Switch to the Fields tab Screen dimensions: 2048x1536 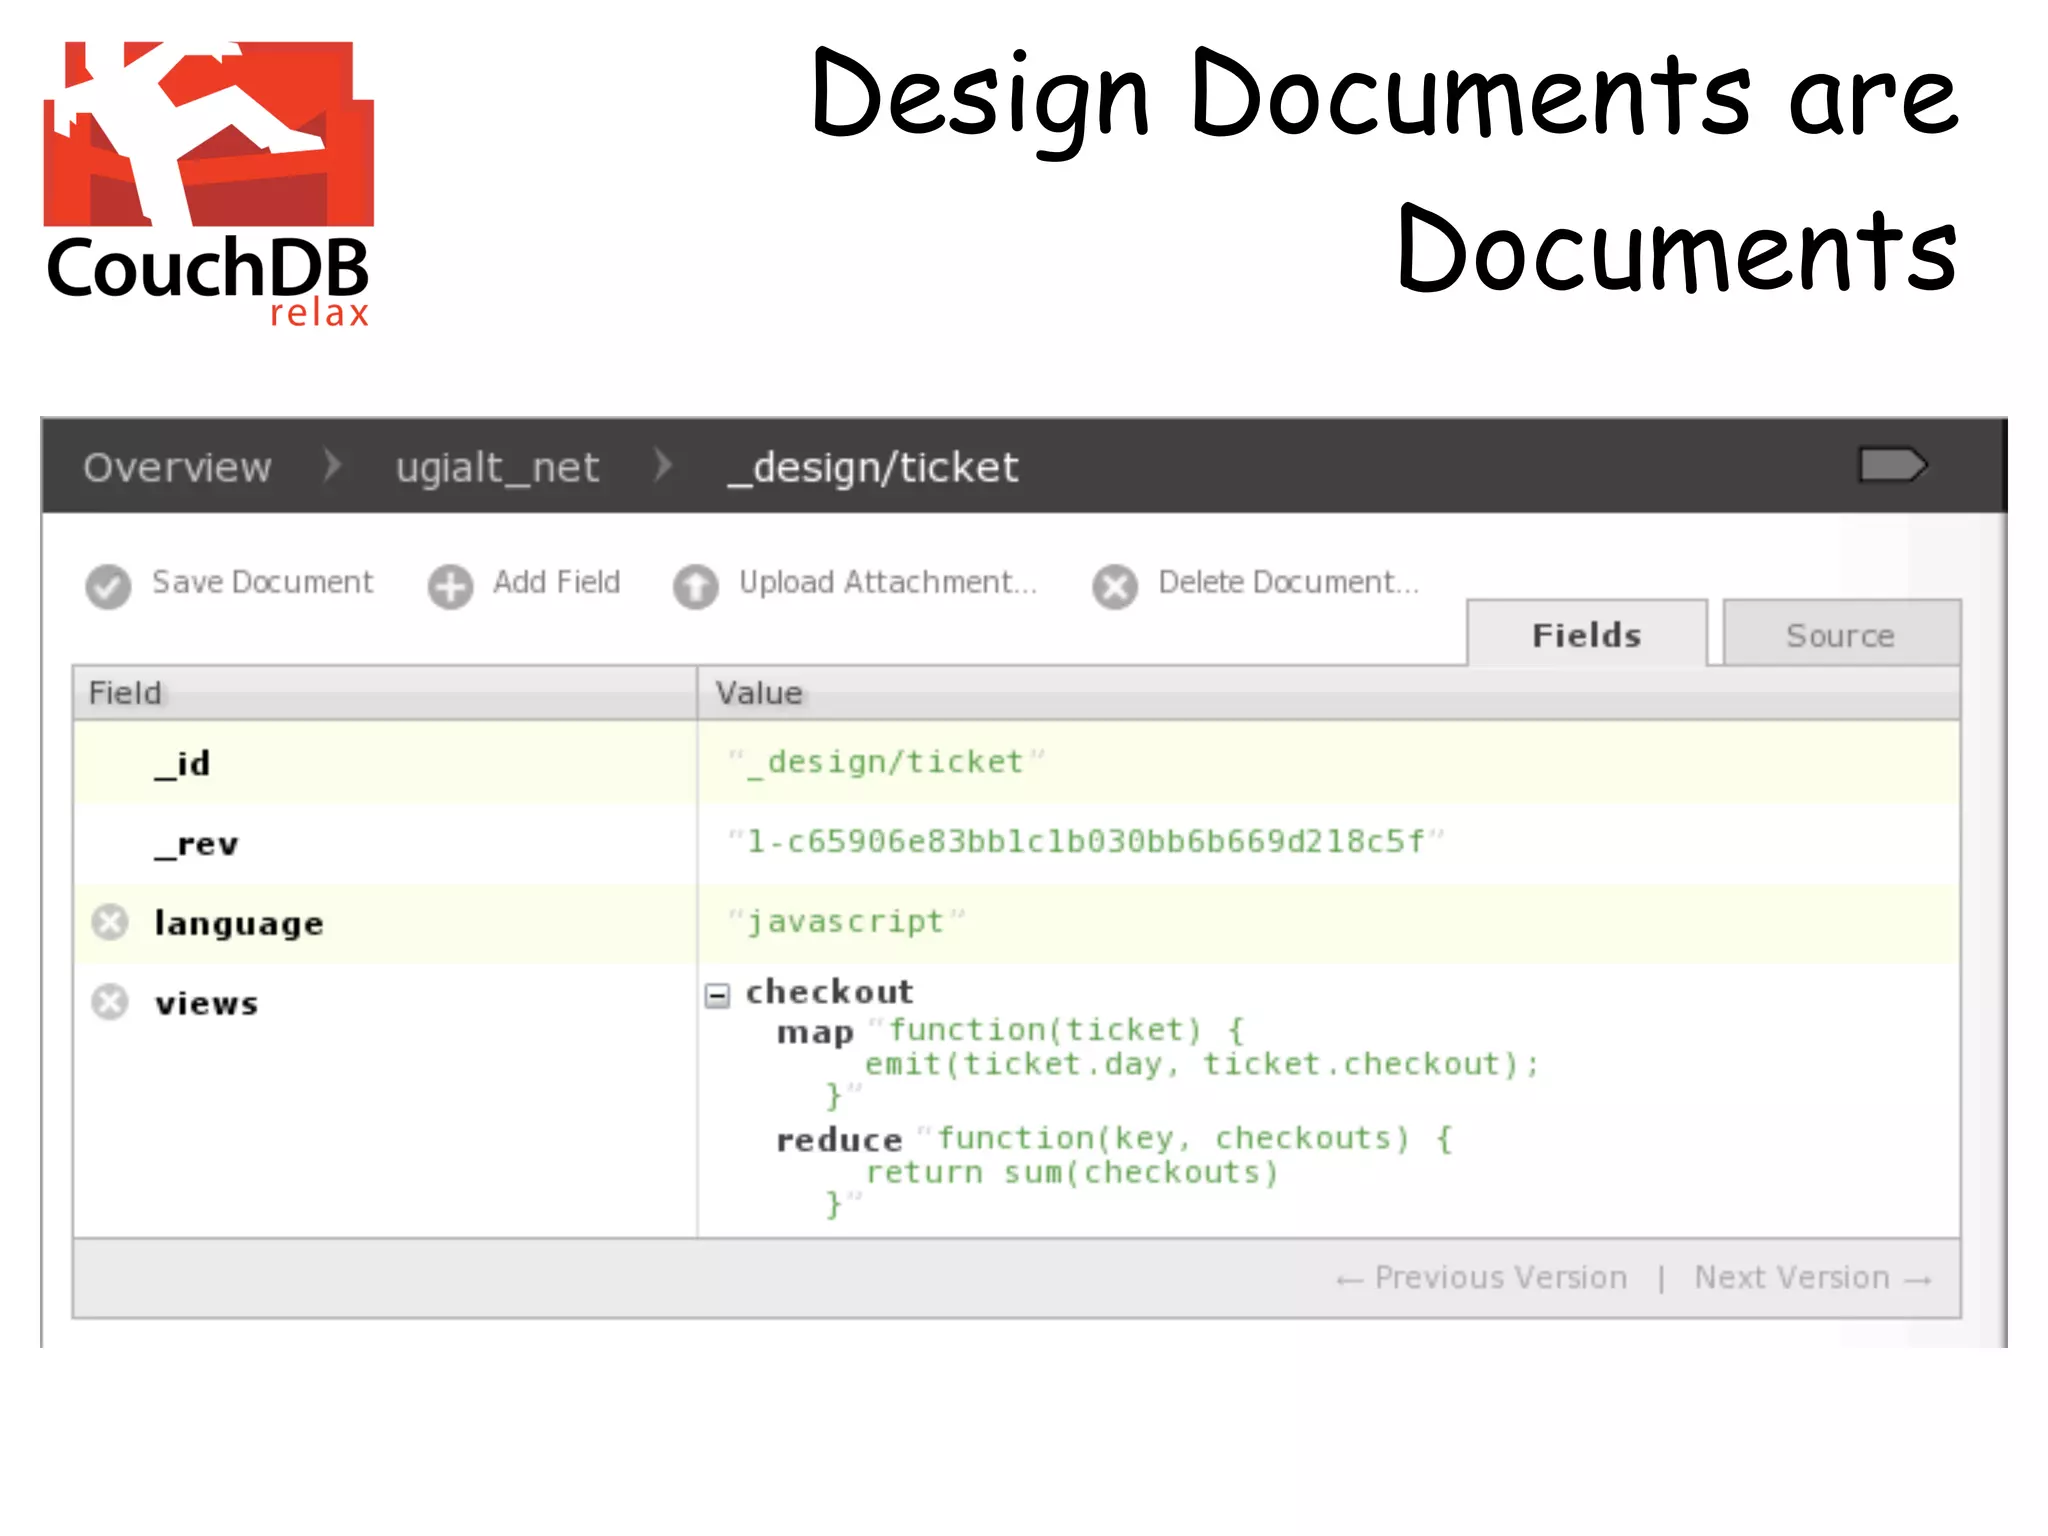(1587, 634)
